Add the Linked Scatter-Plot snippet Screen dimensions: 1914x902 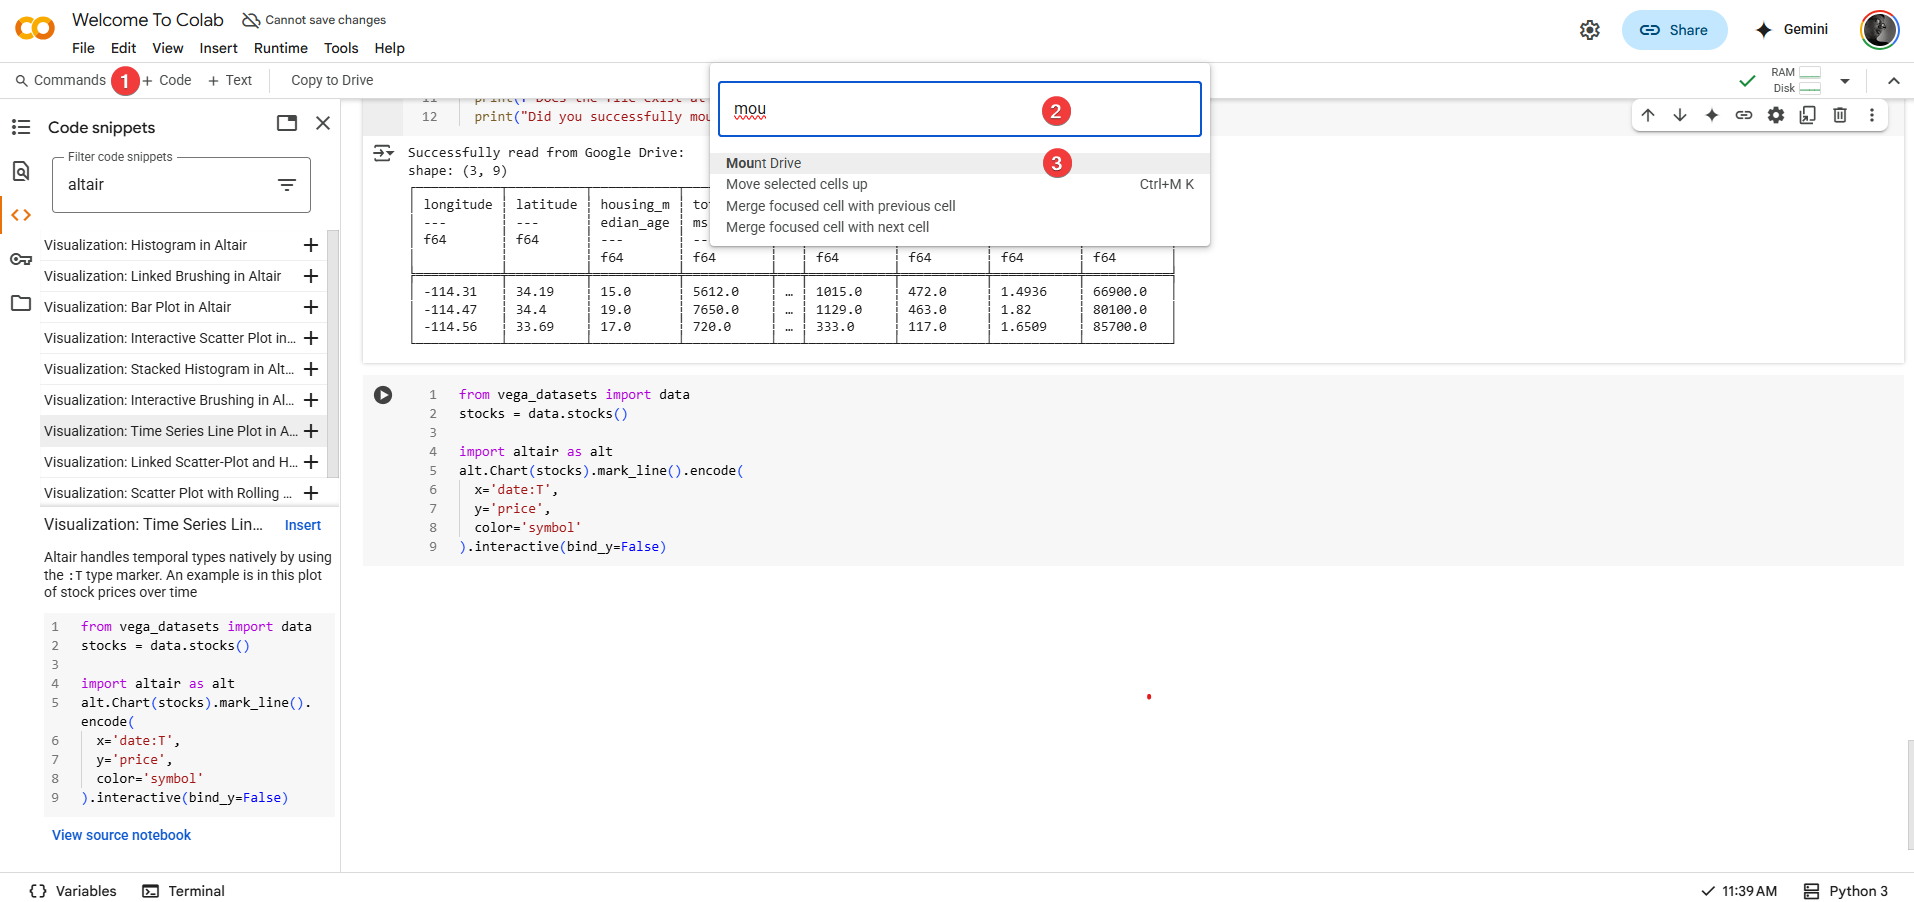click(x=311, y=462)
